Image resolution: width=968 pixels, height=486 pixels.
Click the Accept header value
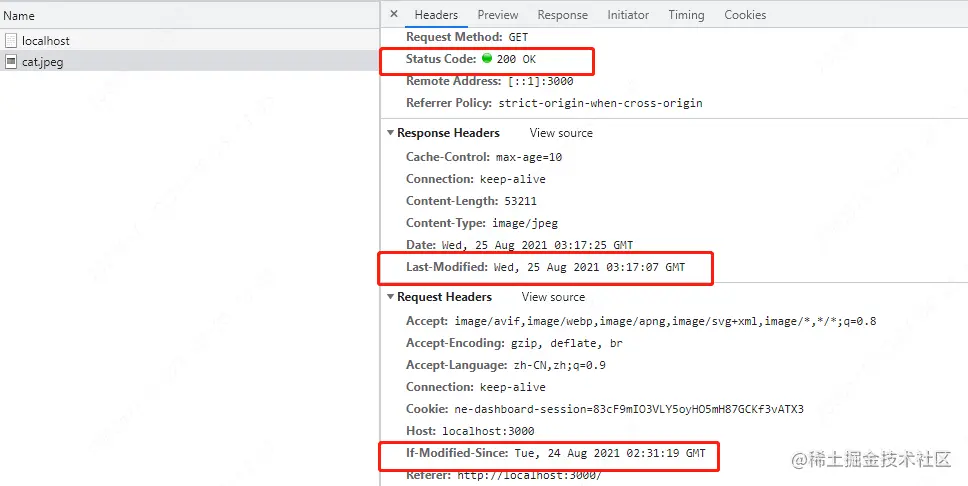(666, 321)
